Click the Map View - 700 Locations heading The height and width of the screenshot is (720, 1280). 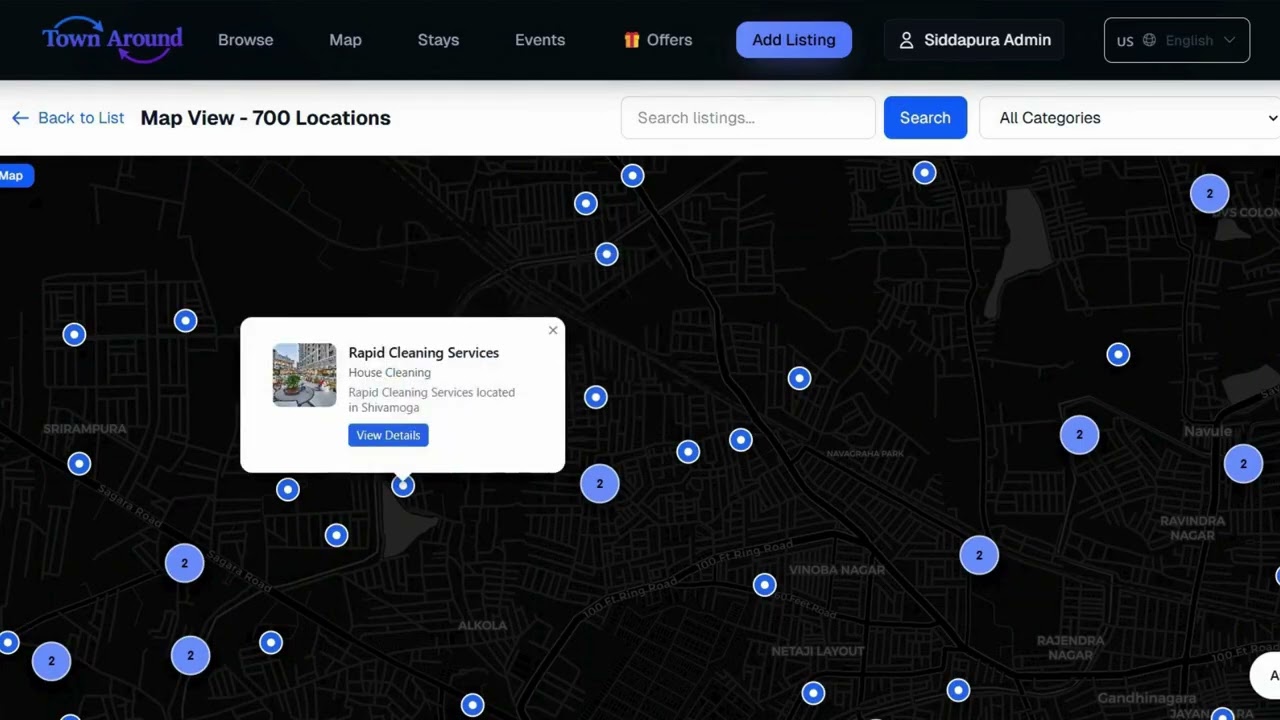pyautogui.click(x=266, y=118)
